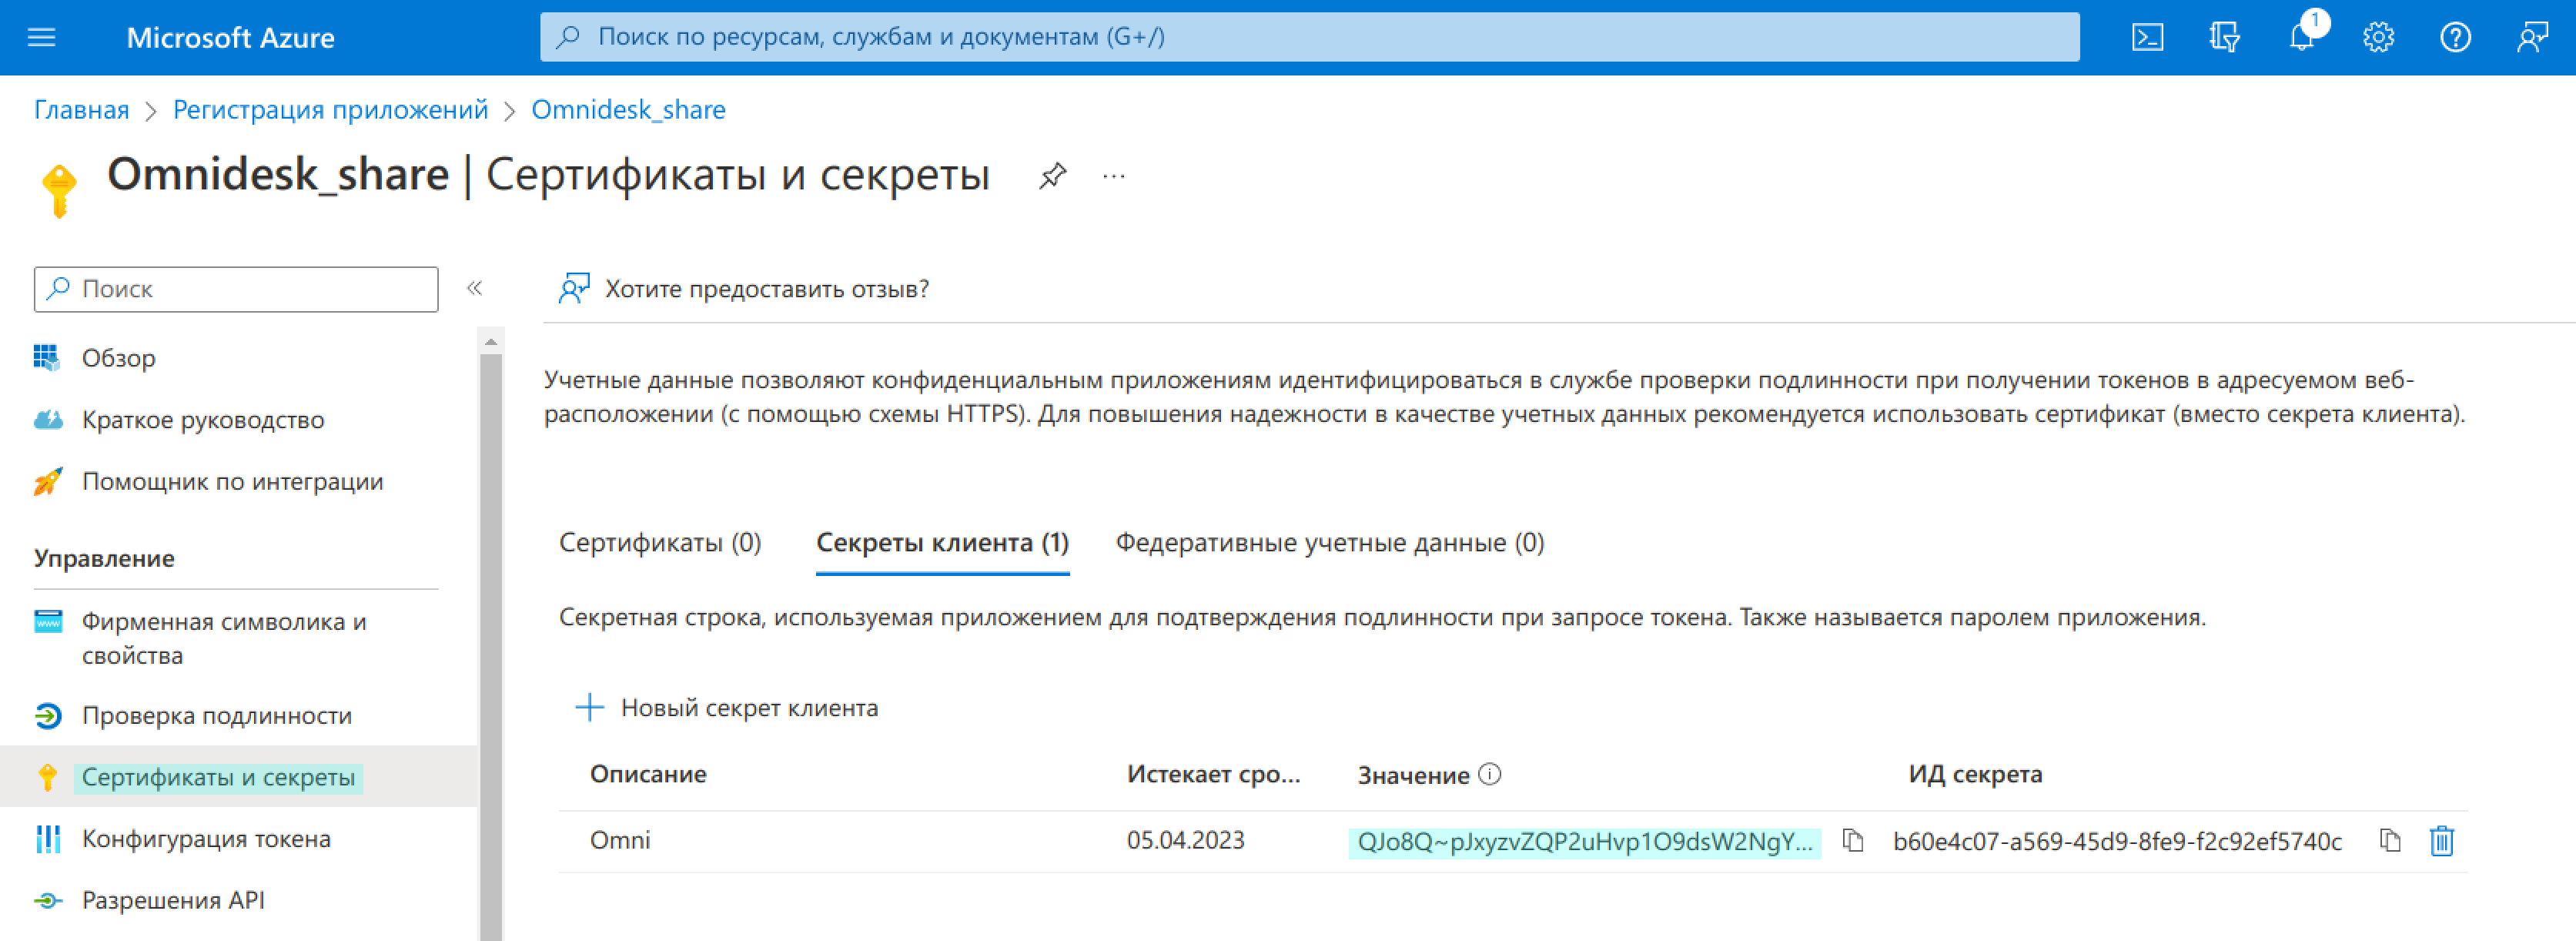Open Проверка подлинности in the sidebar
The image size is (2576, 941).
coord(216,716)
